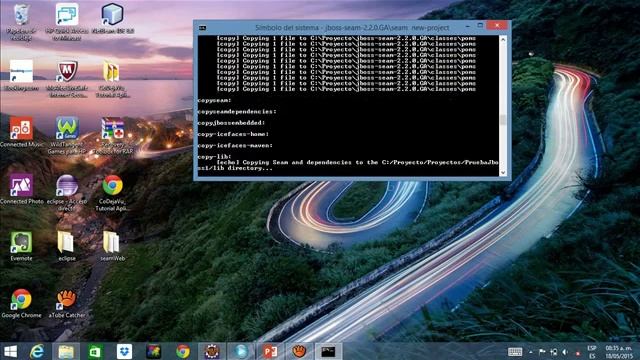Open the Google Chrome desktop shortcut
Viewport: 640px width, 360px height.
pyautogui.click(x=21, y=303)
